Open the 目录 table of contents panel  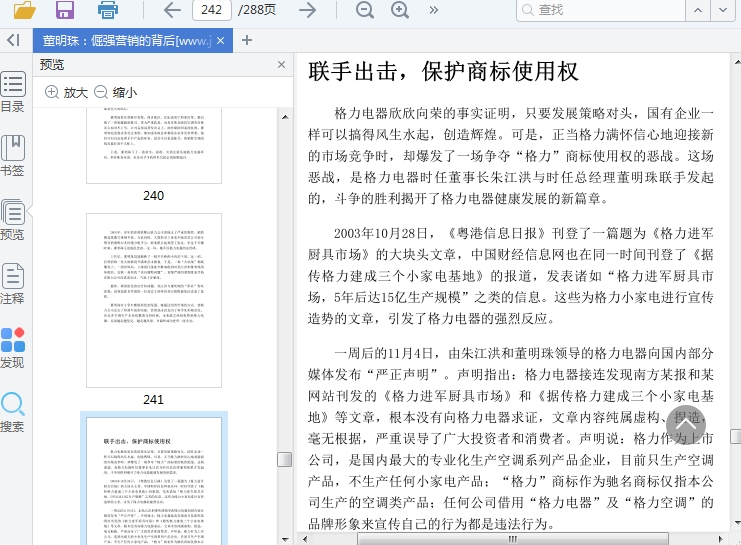13,92
